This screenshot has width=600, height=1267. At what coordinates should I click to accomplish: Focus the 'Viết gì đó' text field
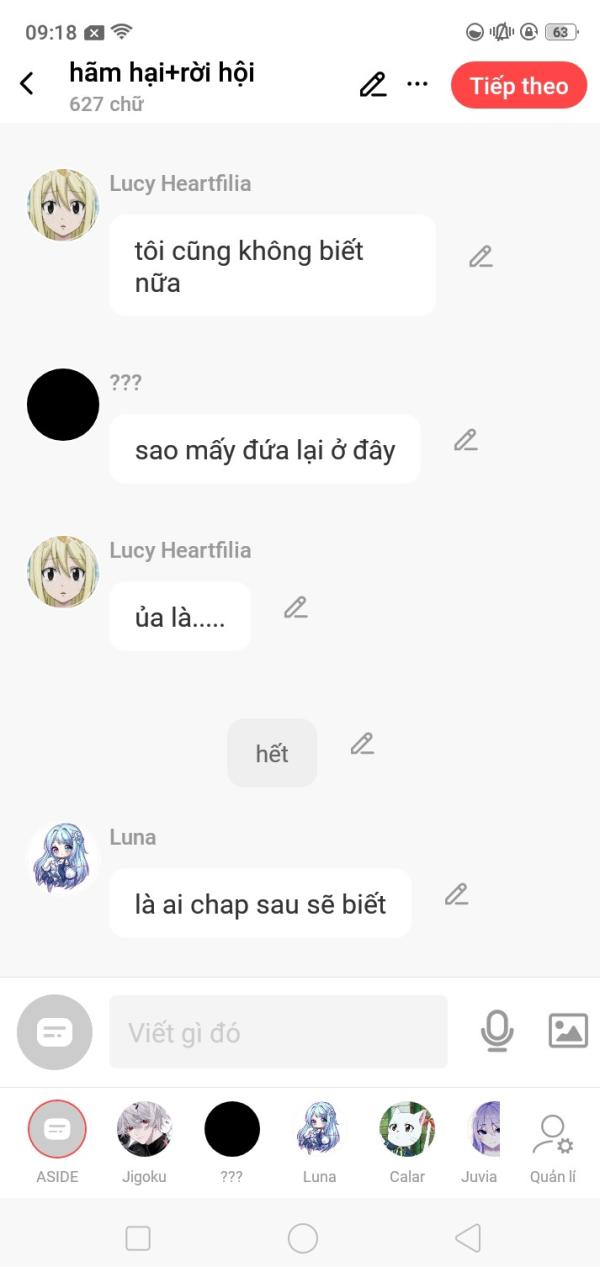point(278,1032)
